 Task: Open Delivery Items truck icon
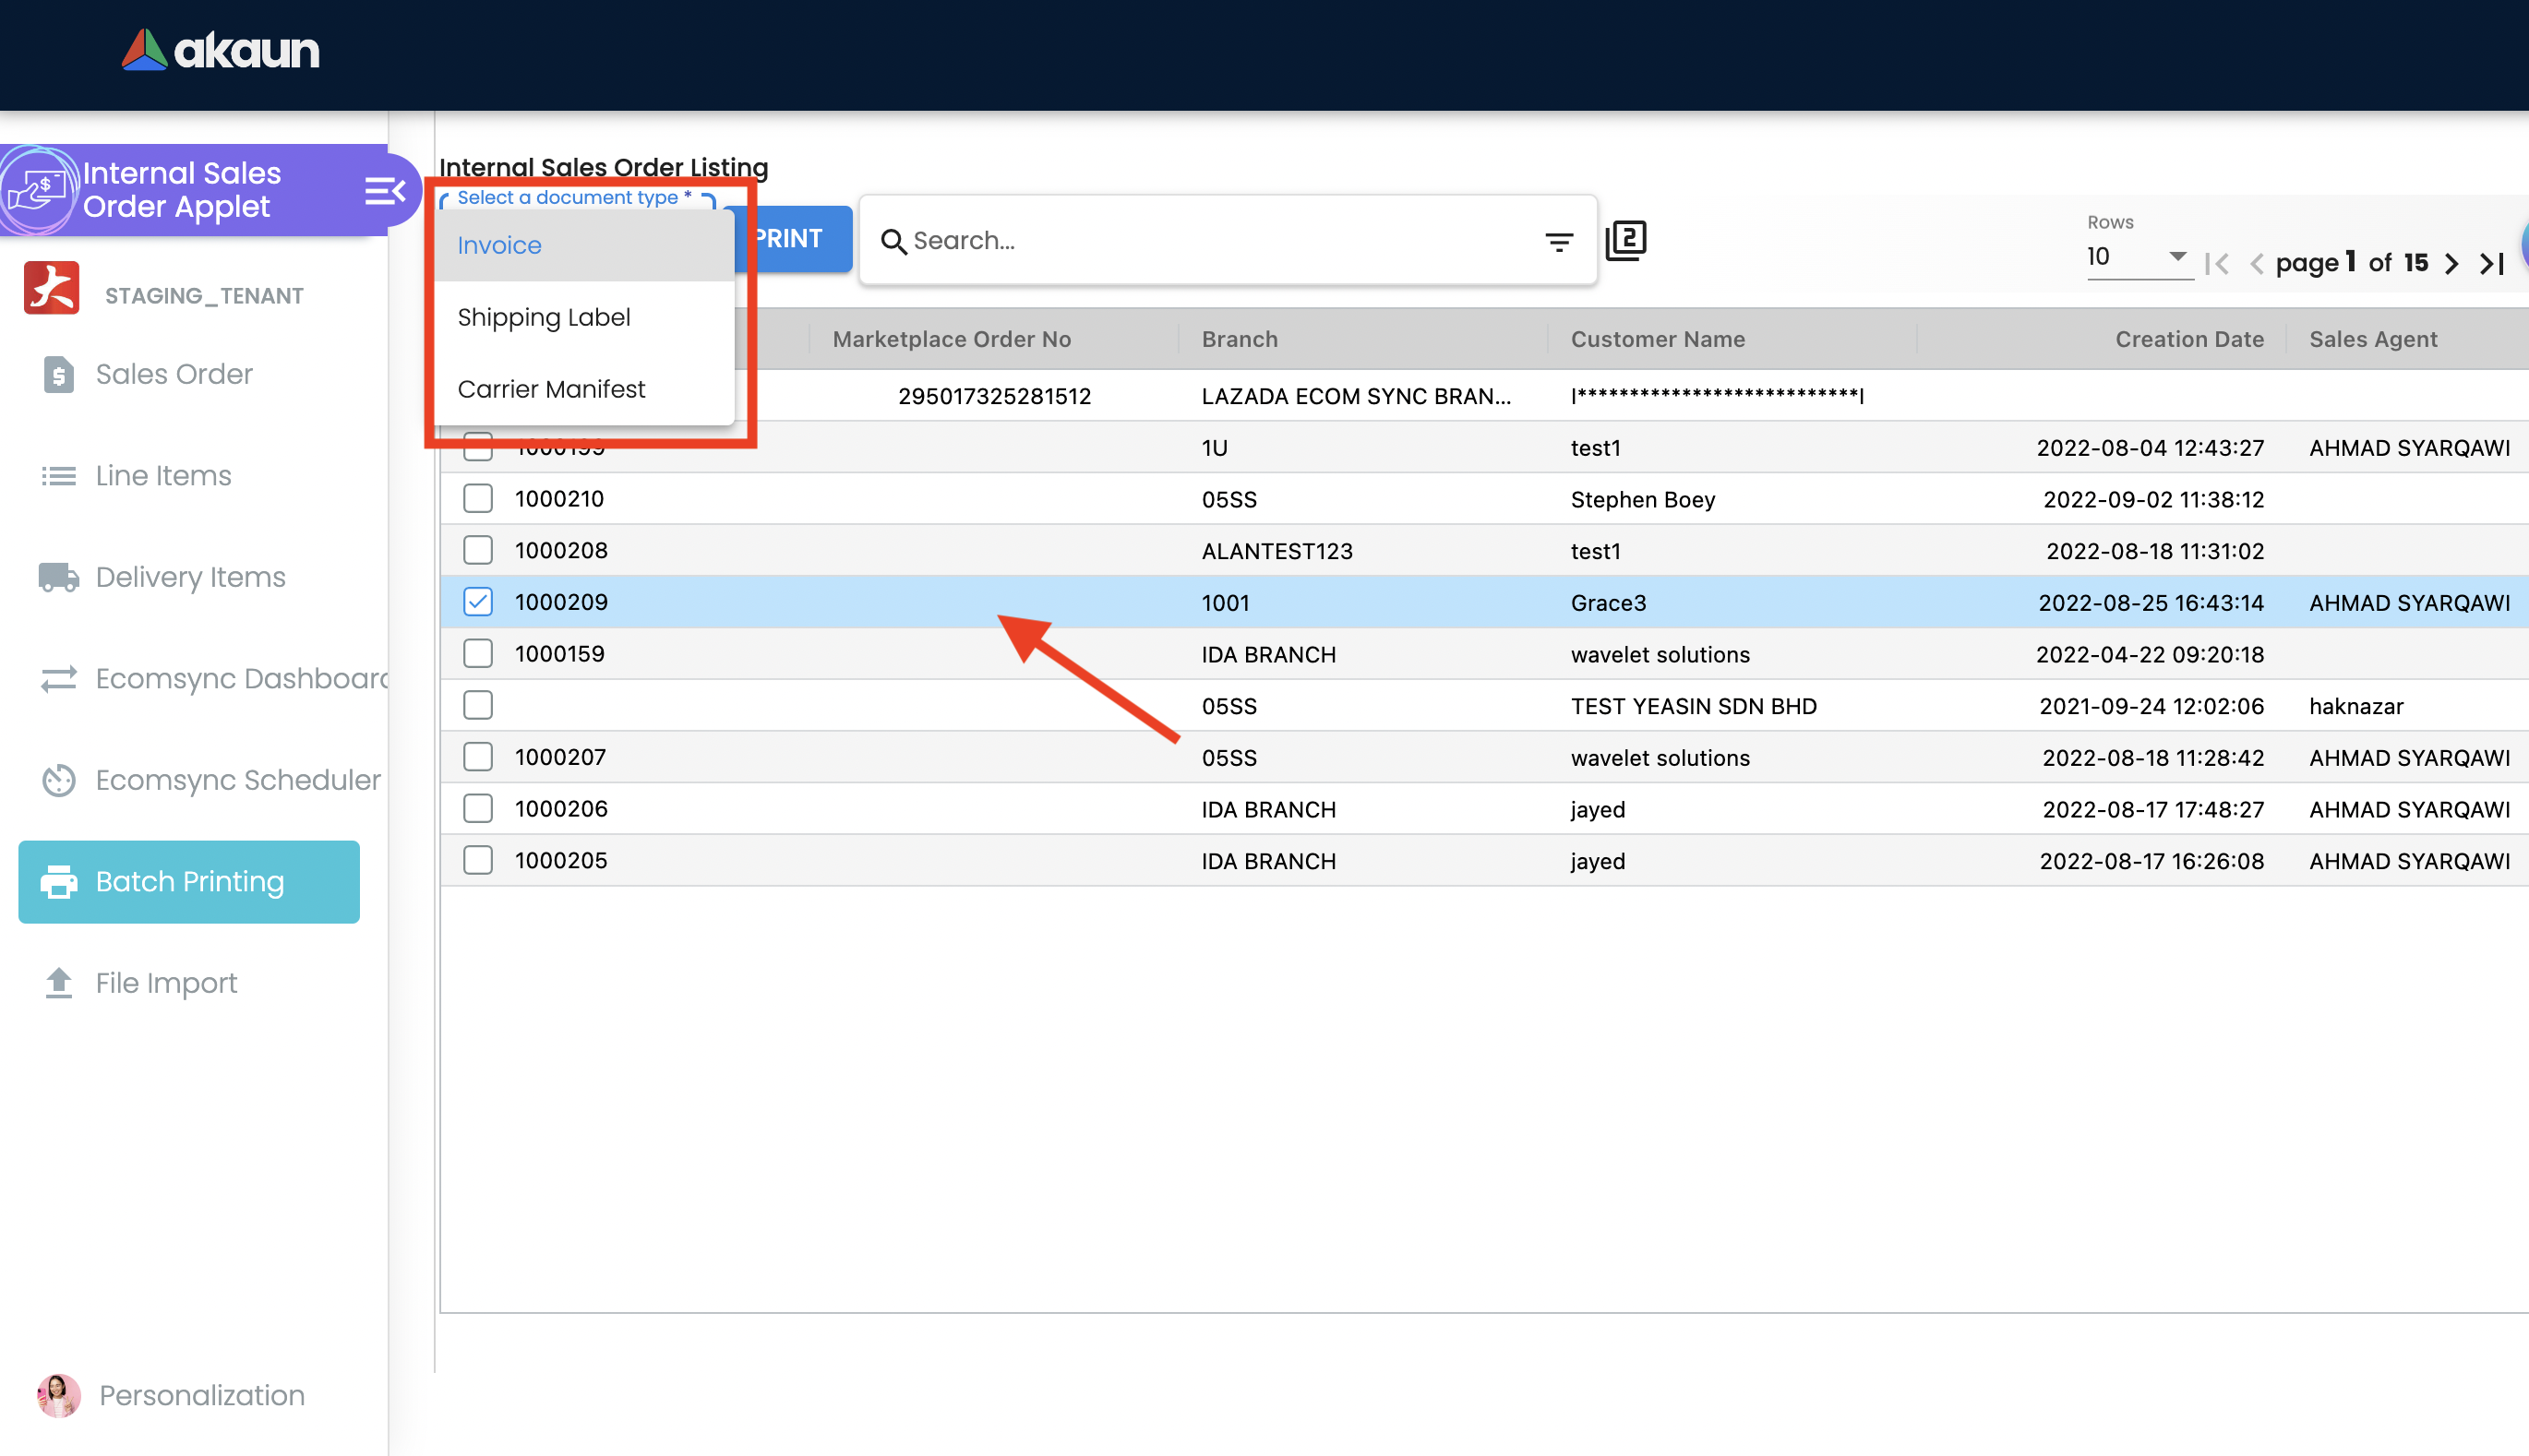click(58, 577)
